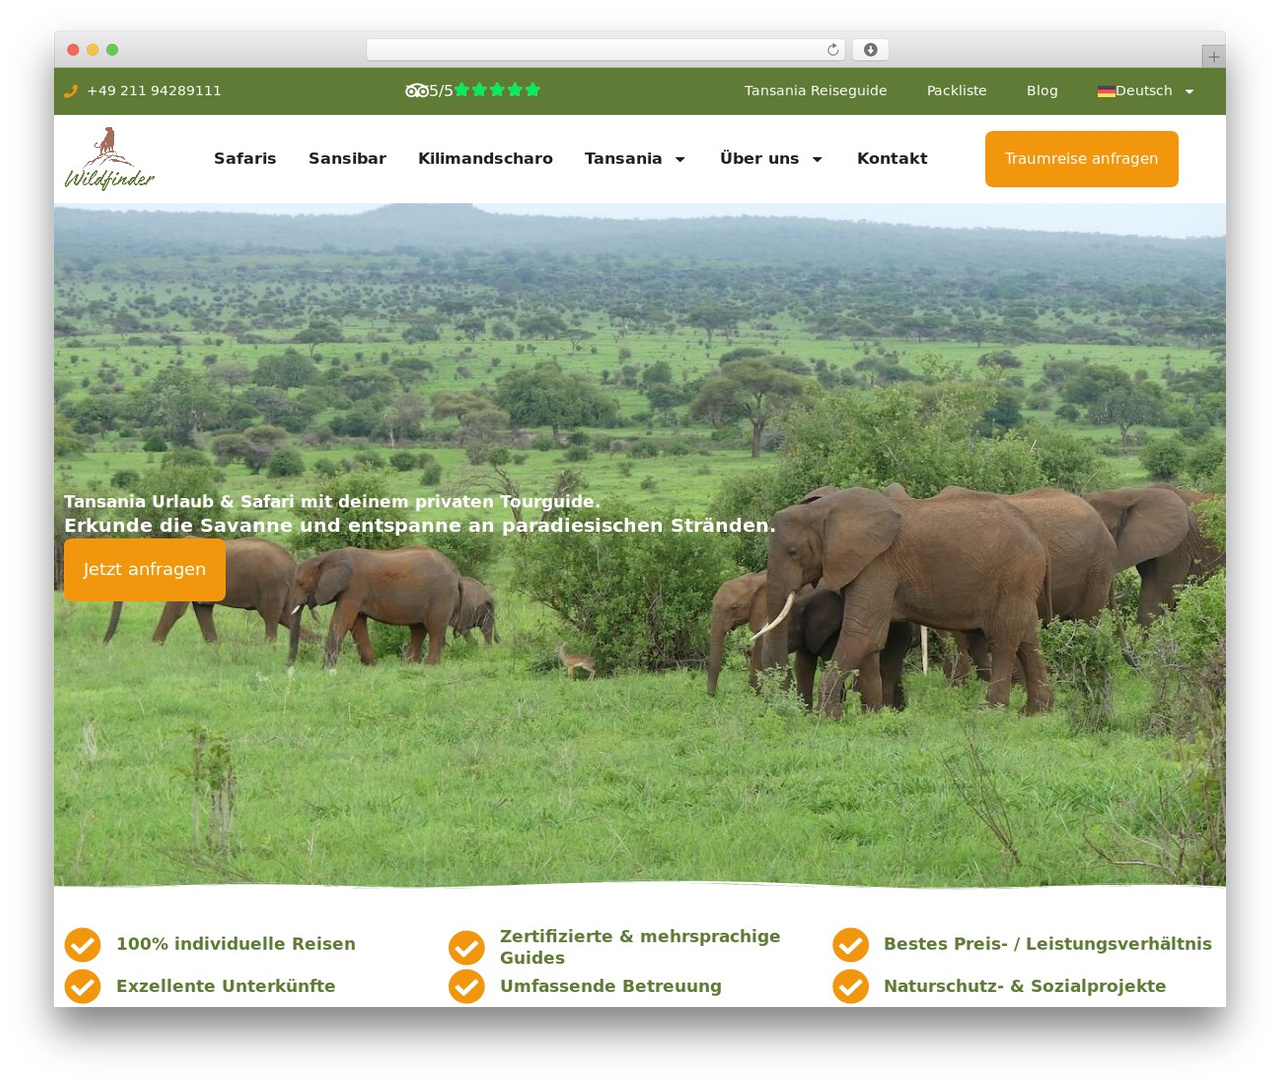The image size is (1280, 1084).
Task: Click the text Exzellente Unterkünfte
Action: point(226,986)
